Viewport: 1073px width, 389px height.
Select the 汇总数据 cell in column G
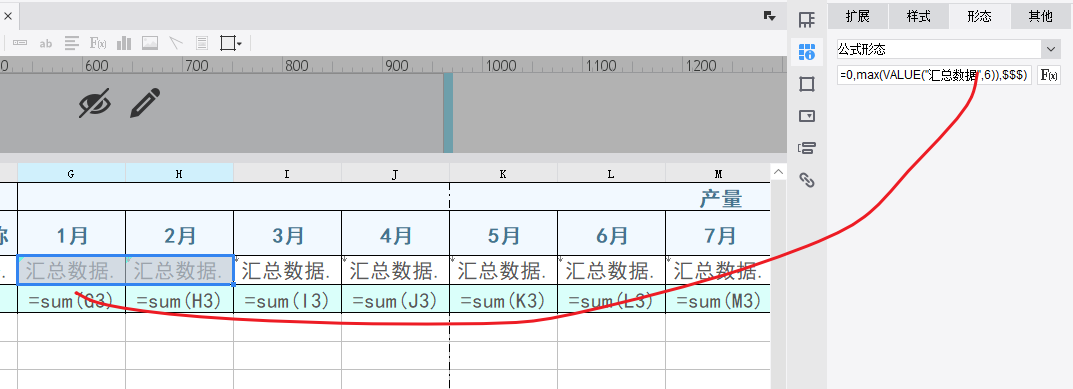(x=71, y=271)
